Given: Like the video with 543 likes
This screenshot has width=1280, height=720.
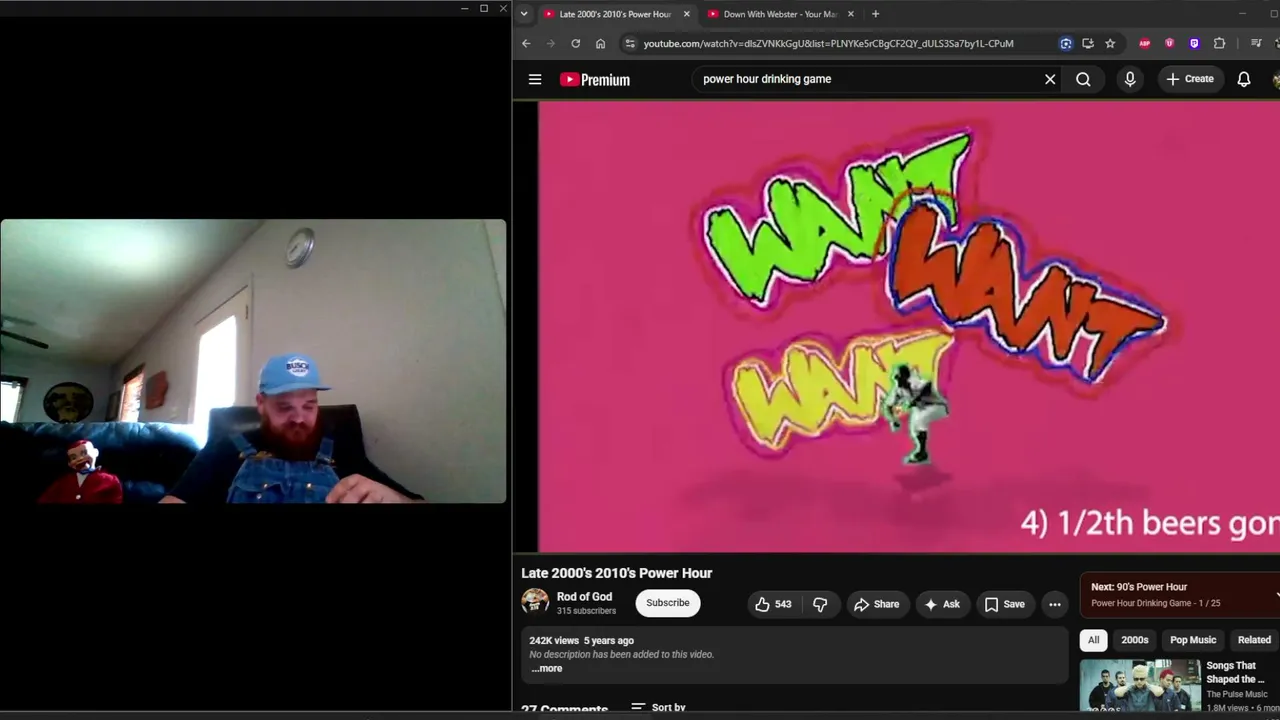Looking at the screenshot, I should pos(772,604).
